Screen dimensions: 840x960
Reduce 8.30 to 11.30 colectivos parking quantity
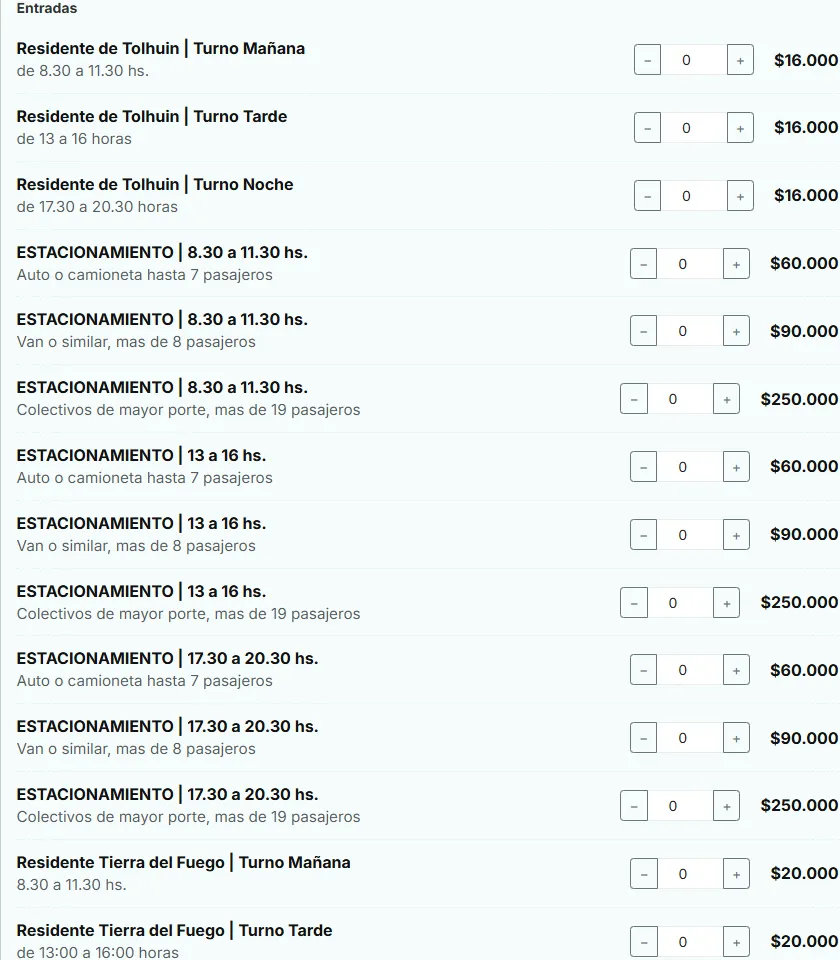[x=633, y=399]
